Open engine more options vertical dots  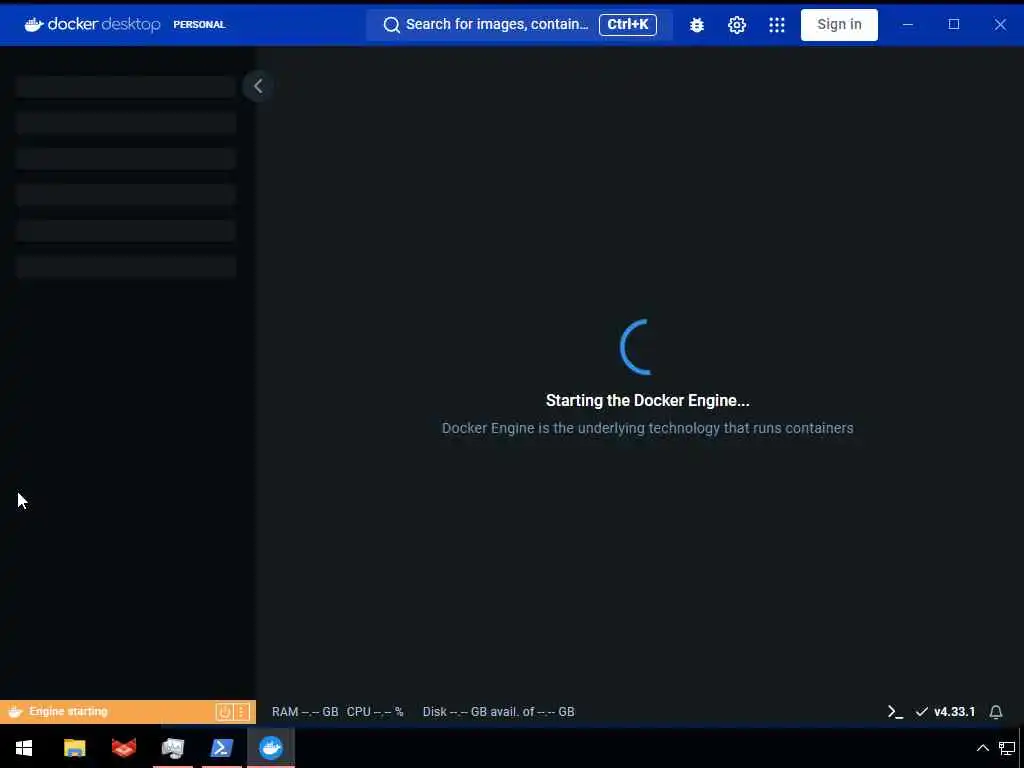241,711
